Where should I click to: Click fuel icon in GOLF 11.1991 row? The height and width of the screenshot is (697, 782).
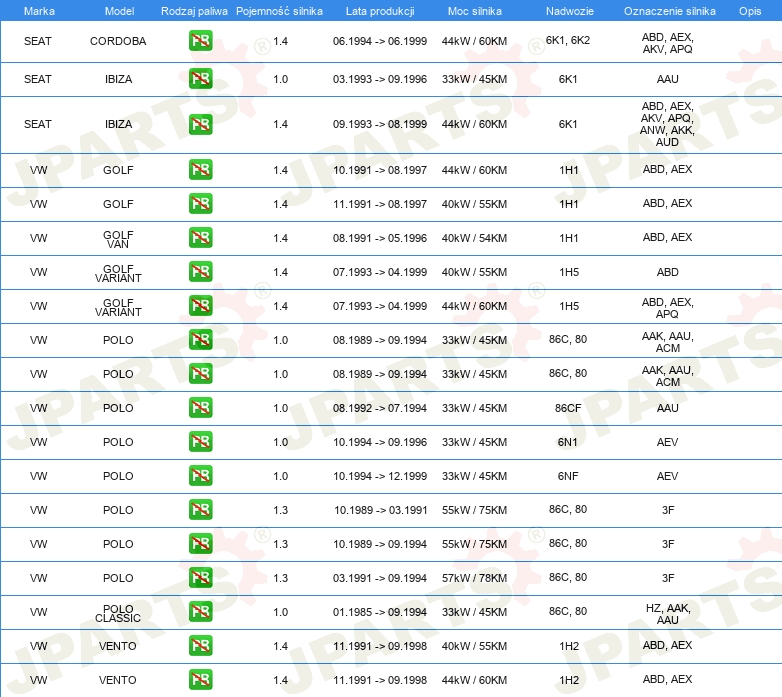coord(200,203)
